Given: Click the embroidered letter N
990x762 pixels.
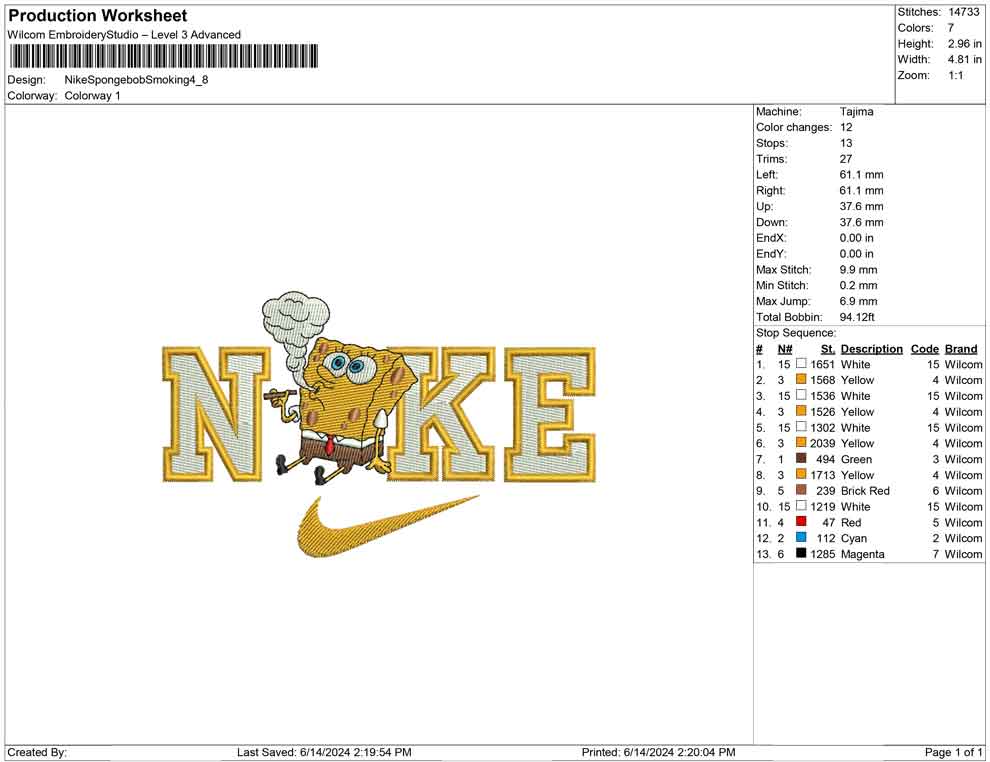Looking at the screenshot, I should (x=216, y=414).
